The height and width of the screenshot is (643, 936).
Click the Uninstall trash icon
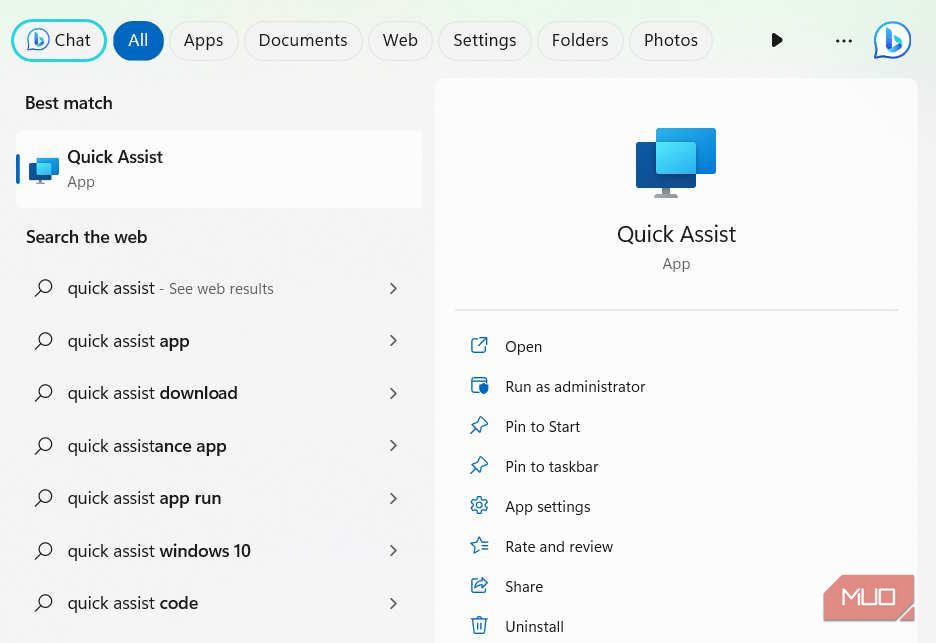click(x=479, y=625)
